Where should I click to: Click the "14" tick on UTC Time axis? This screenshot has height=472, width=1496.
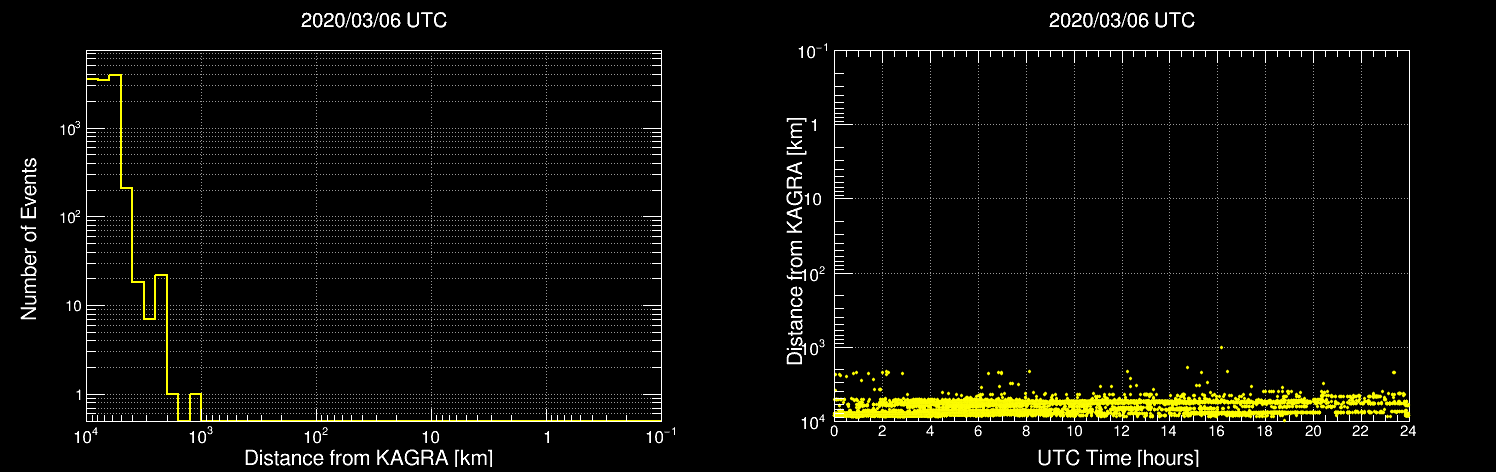point(1169,433)
